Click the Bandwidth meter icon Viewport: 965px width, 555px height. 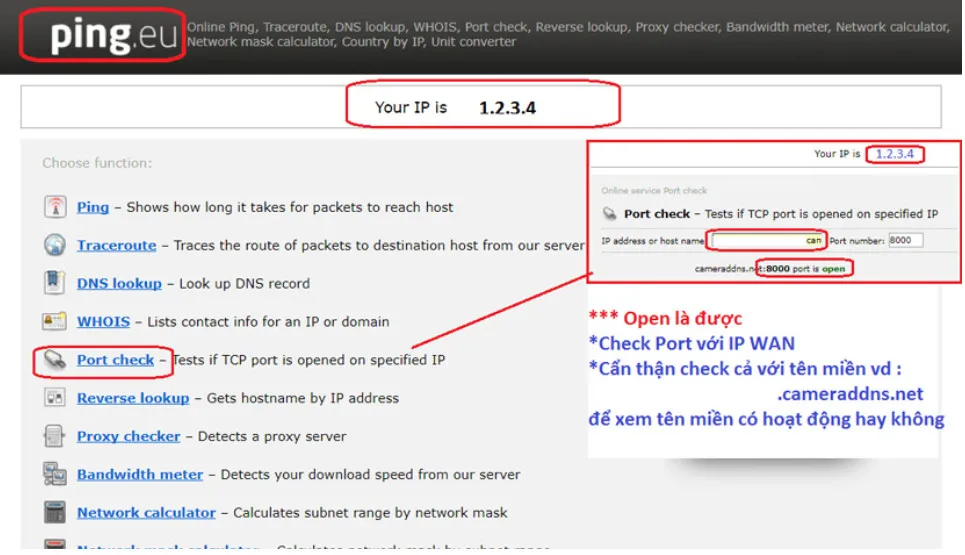[55, 474]
